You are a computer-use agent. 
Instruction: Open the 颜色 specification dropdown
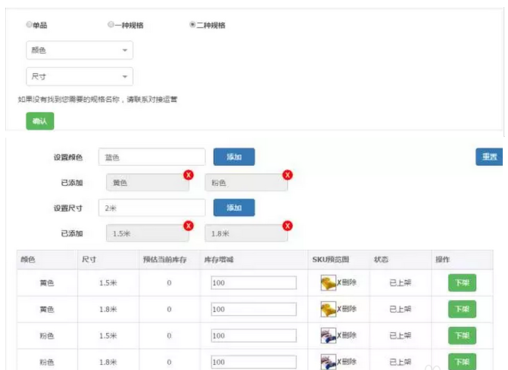[x=80, y=50]
